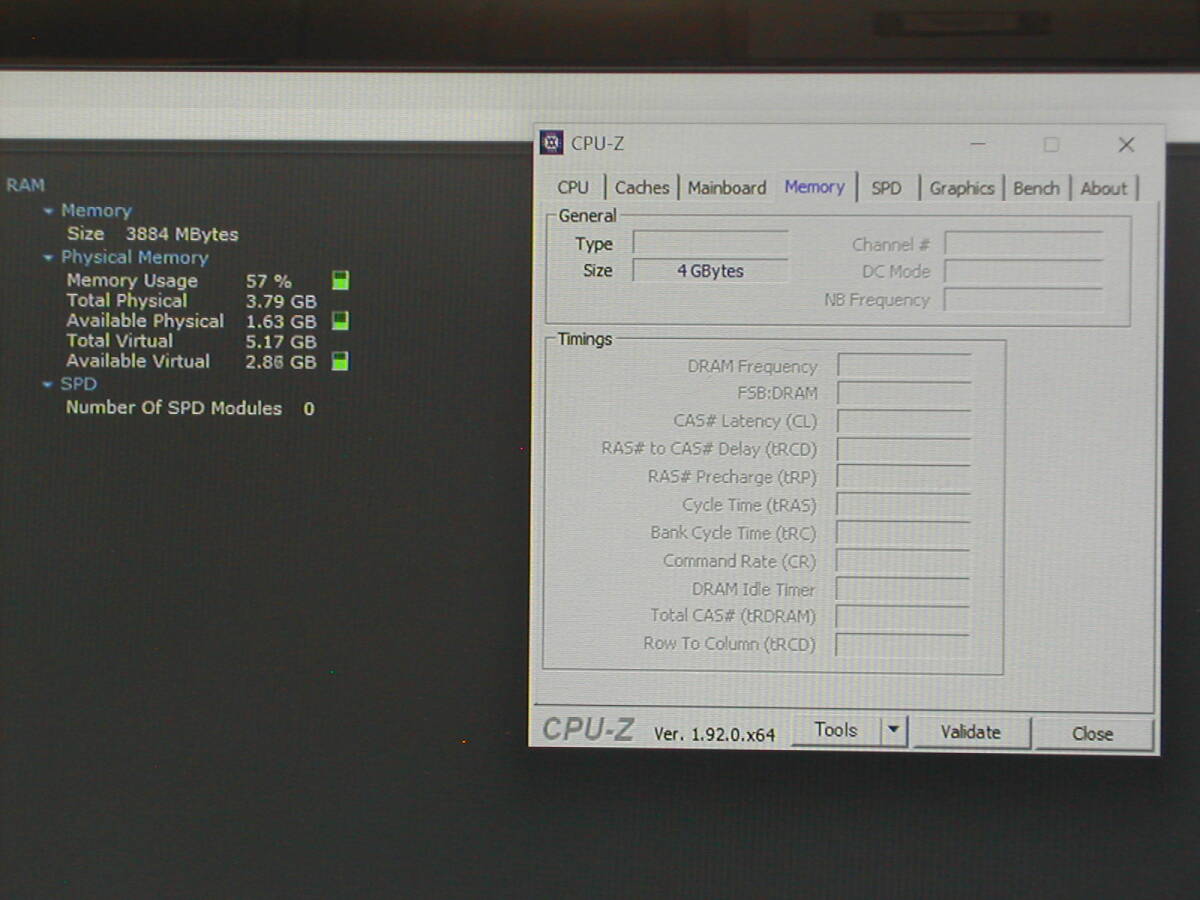Click the DRAM Frequency field
The image size is (1200, 900).
pyautogui.click(x=904, y=366)
